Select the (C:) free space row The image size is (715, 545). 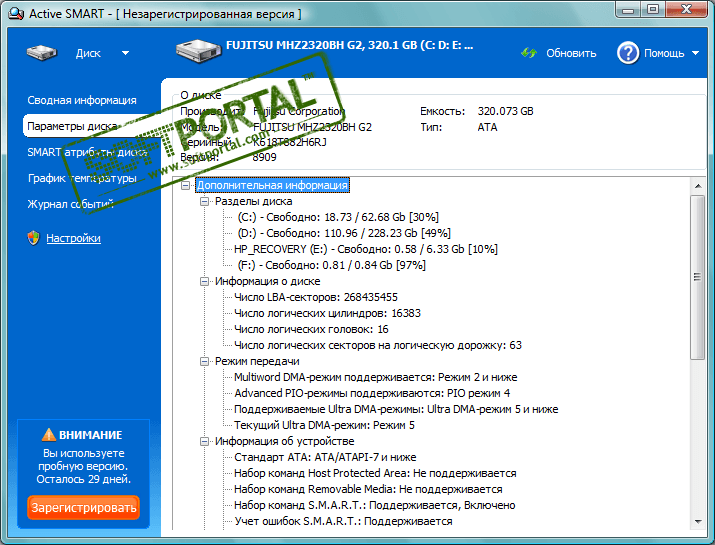coord(338,217)
